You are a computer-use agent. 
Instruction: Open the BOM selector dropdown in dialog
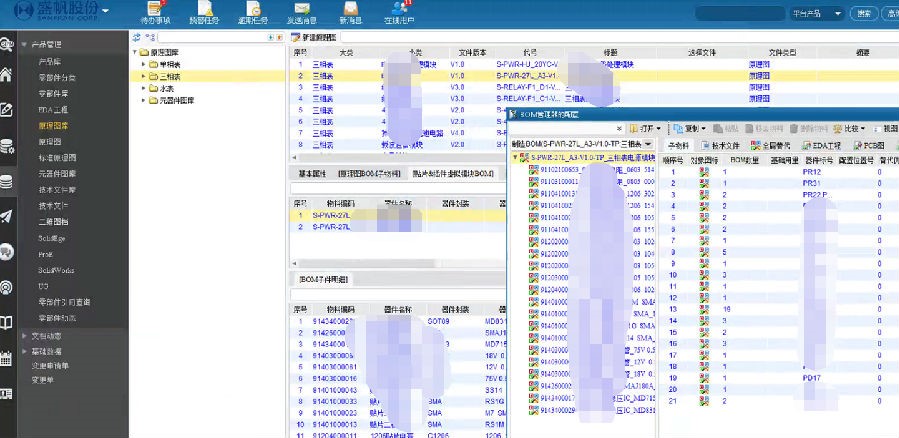coord(648,145)
